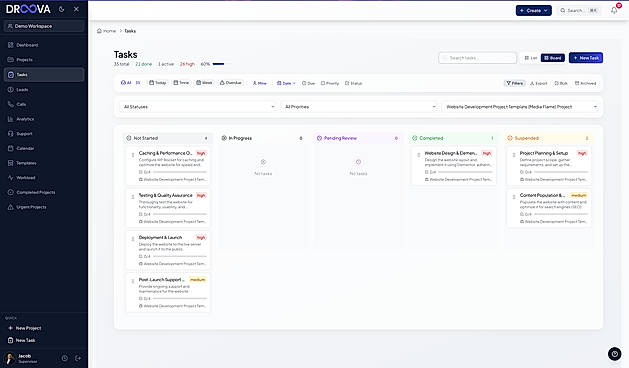The height and width of the screenshot is (368, 629).
Task: Click the clock icon next to Jacob
Action: point(65,358)
